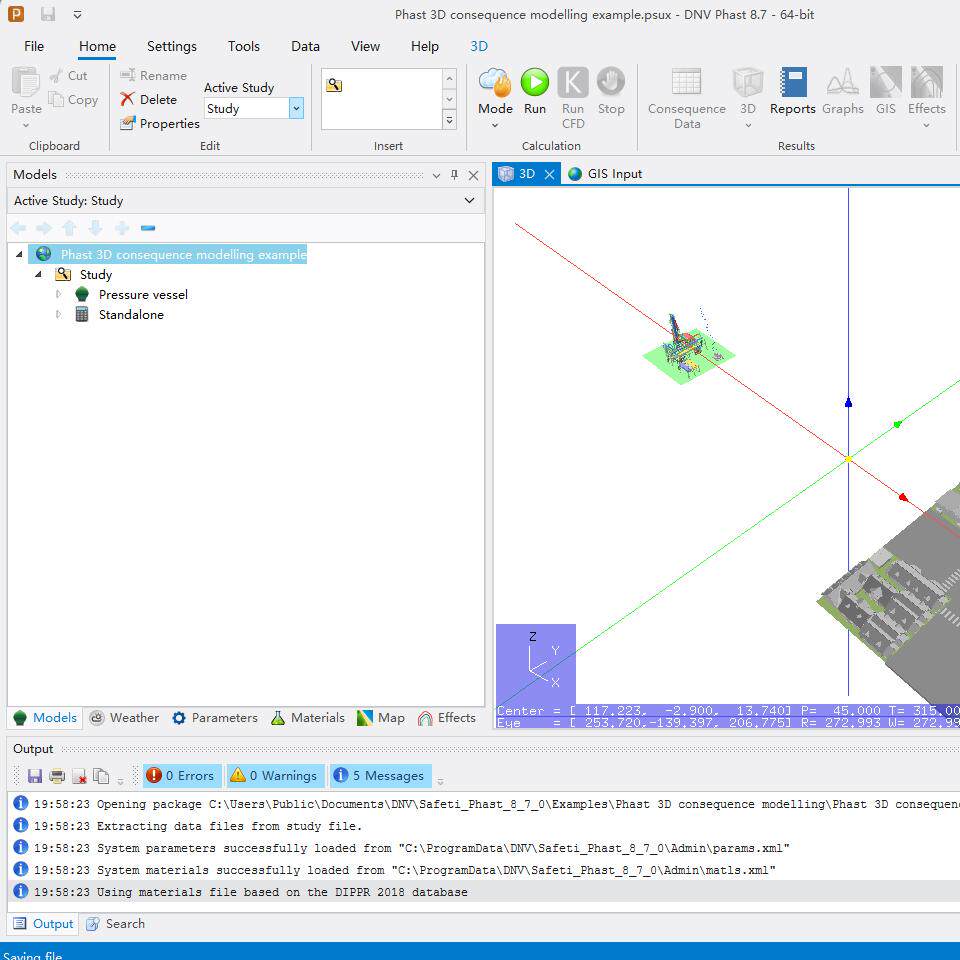The height and width of the screenshot is (960, 960).
Task: Click the move up arrow in Models toolbar
Action: click(69, 228)
